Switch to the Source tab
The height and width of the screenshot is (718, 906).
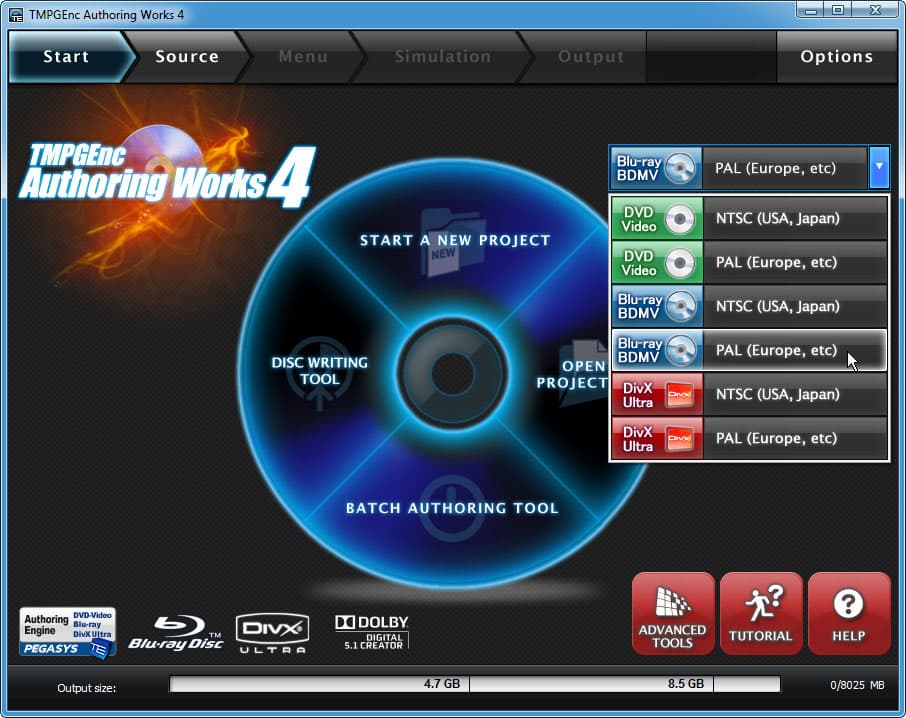tap(187, 57)
